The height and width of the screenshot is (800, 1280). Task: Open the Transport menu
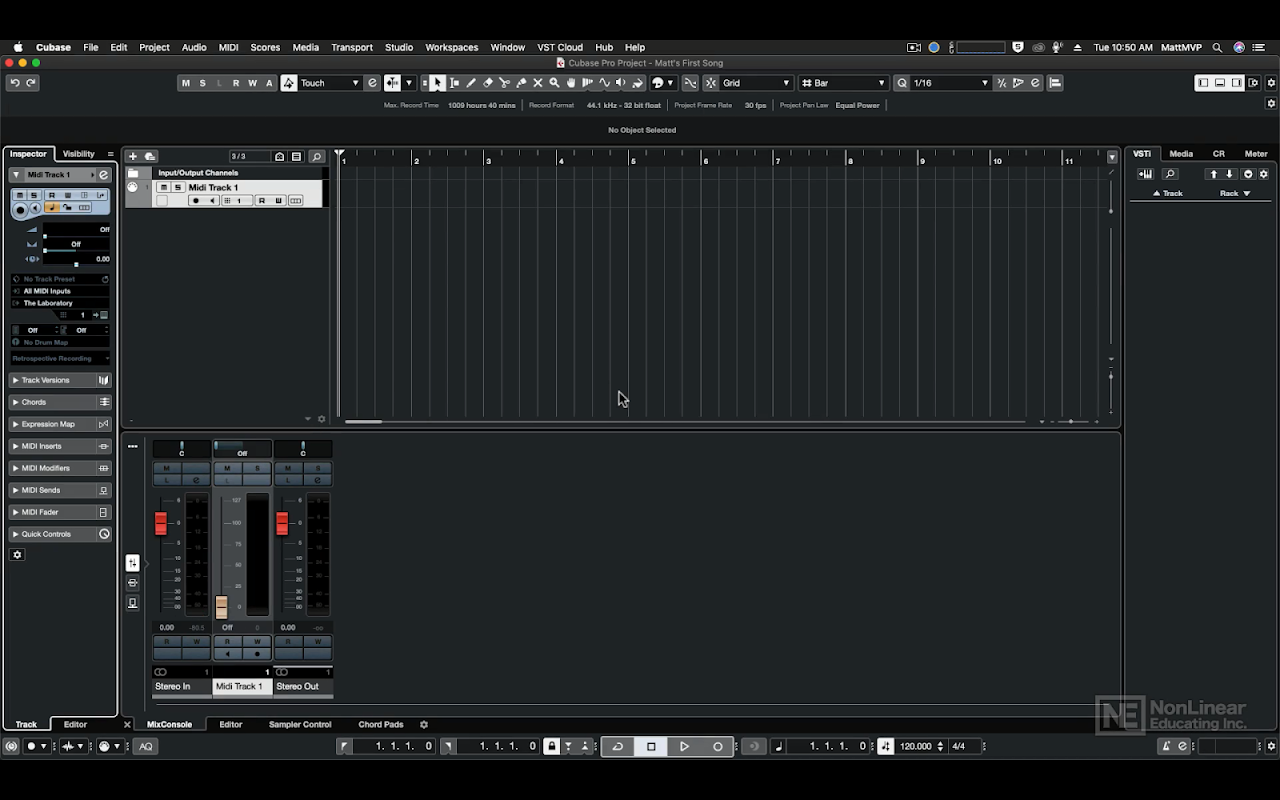pos(352,47)
